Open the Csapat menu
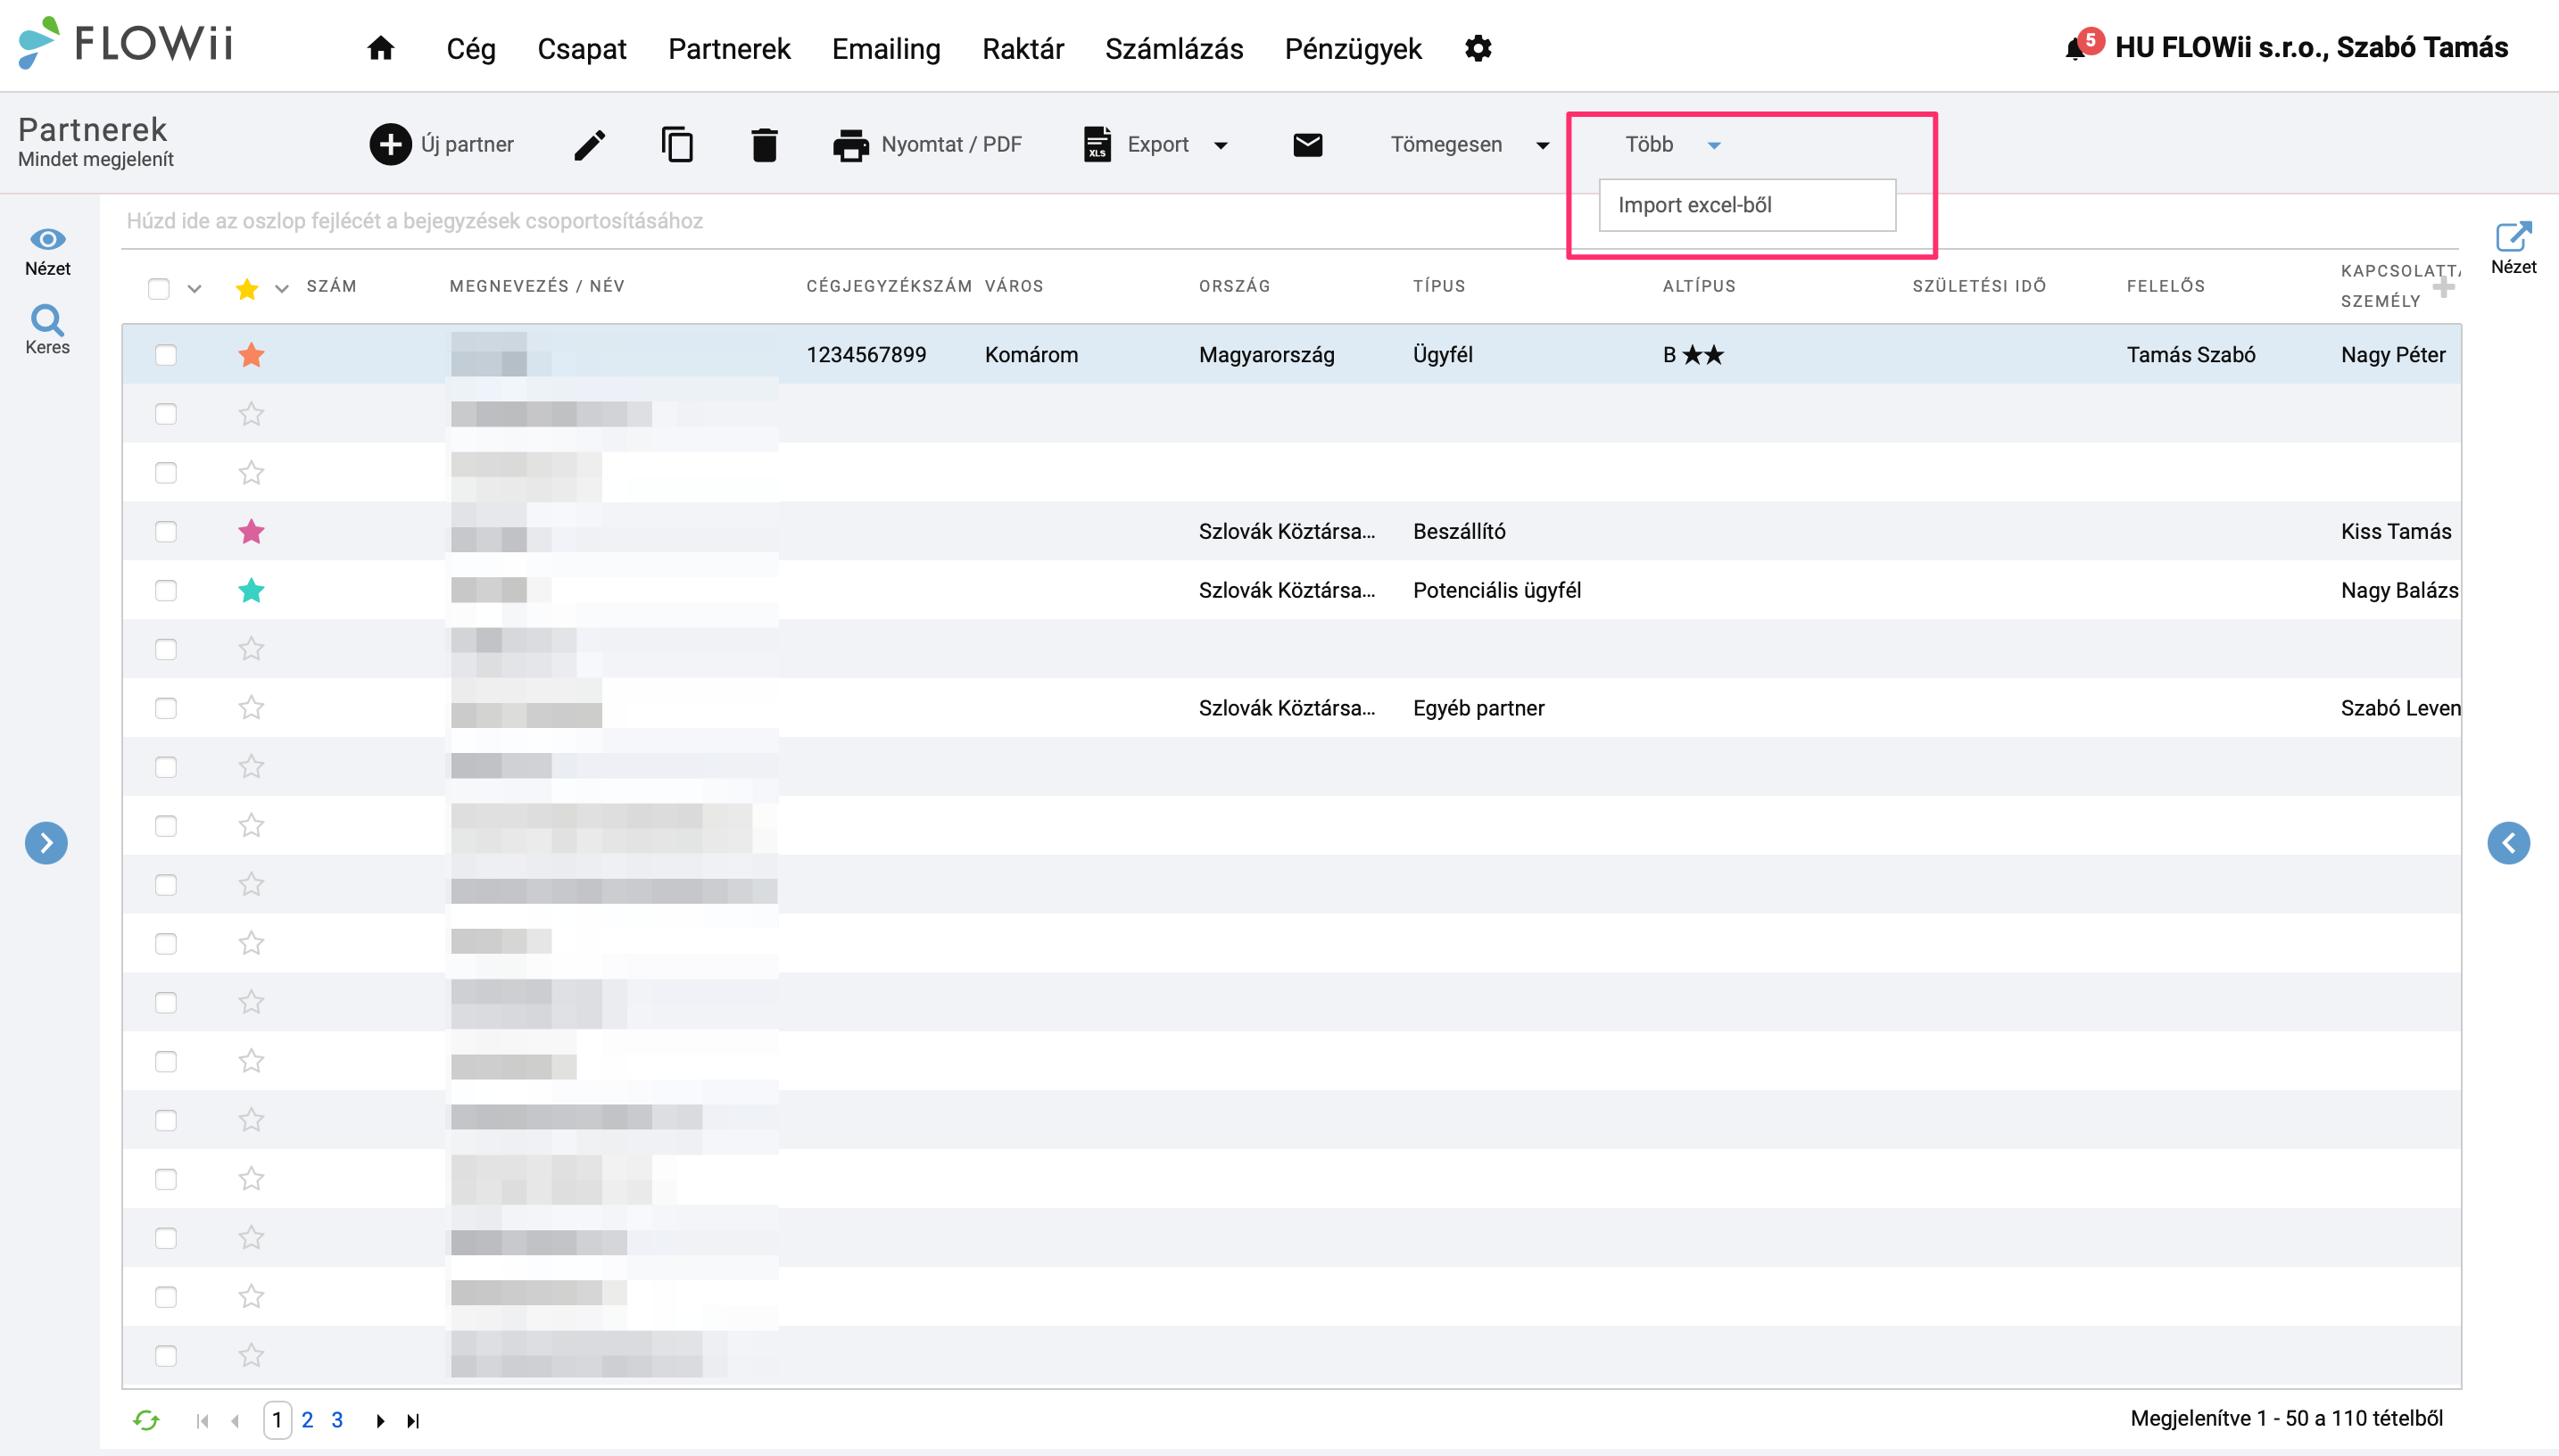This screenshot has height=1456, width=2559. [x=581, y=48]
